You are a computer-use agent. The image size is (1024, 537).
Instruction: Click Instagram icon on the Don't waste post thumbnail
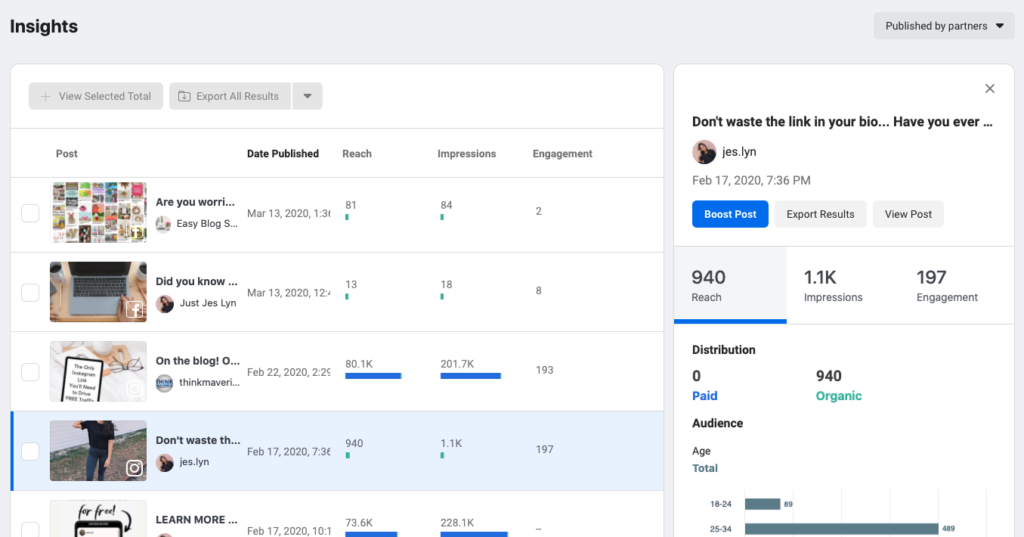tap(135, 468)
